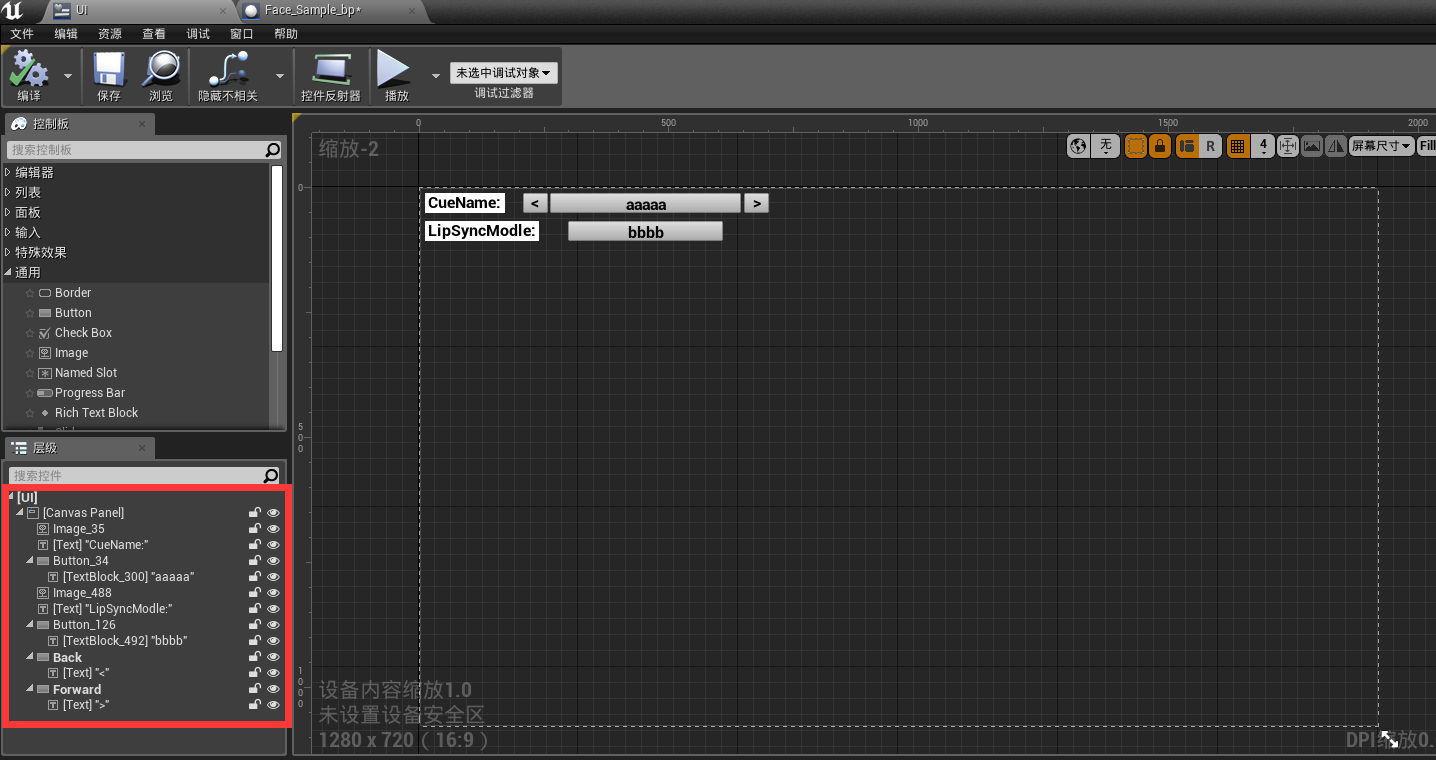Collapse the 通用 palette category
The width and height of the screenshot is (1436, 760).
point(8,272)
